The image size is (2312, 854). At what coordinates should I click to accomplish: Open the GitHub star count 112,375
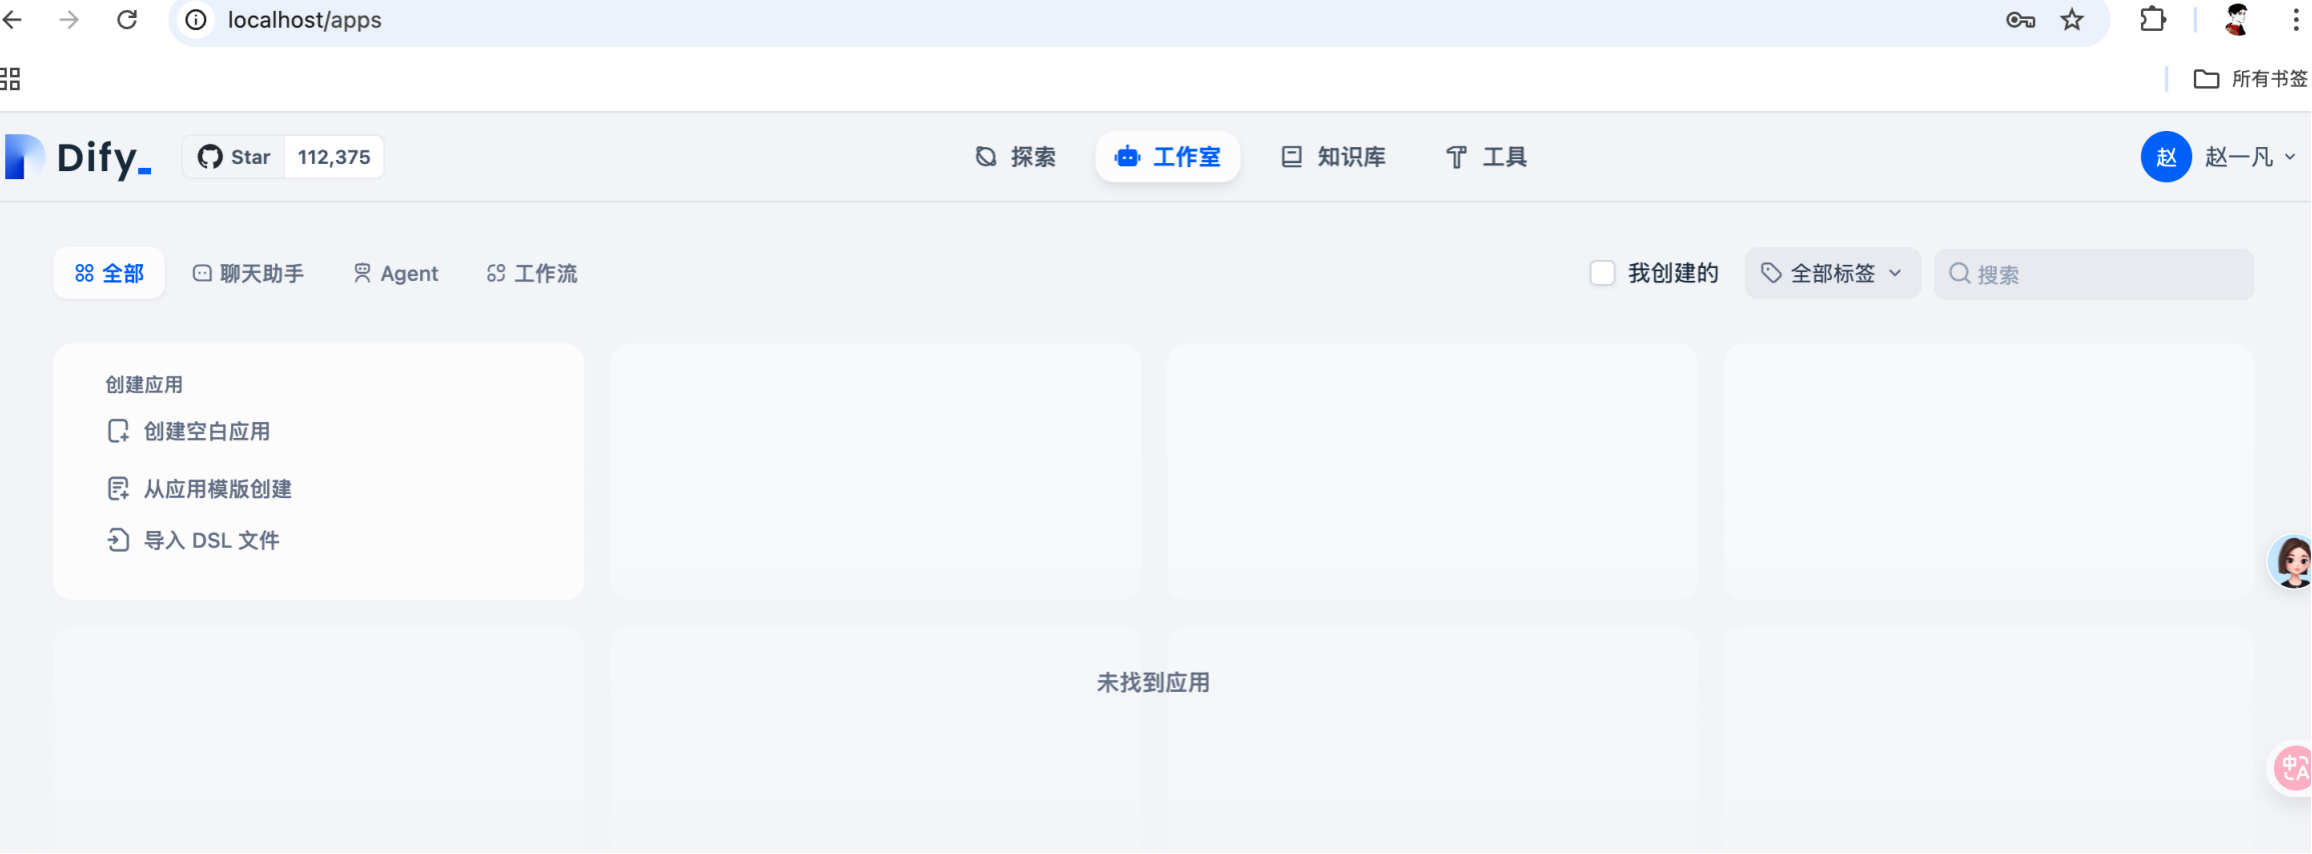click(x=334, y=157)
